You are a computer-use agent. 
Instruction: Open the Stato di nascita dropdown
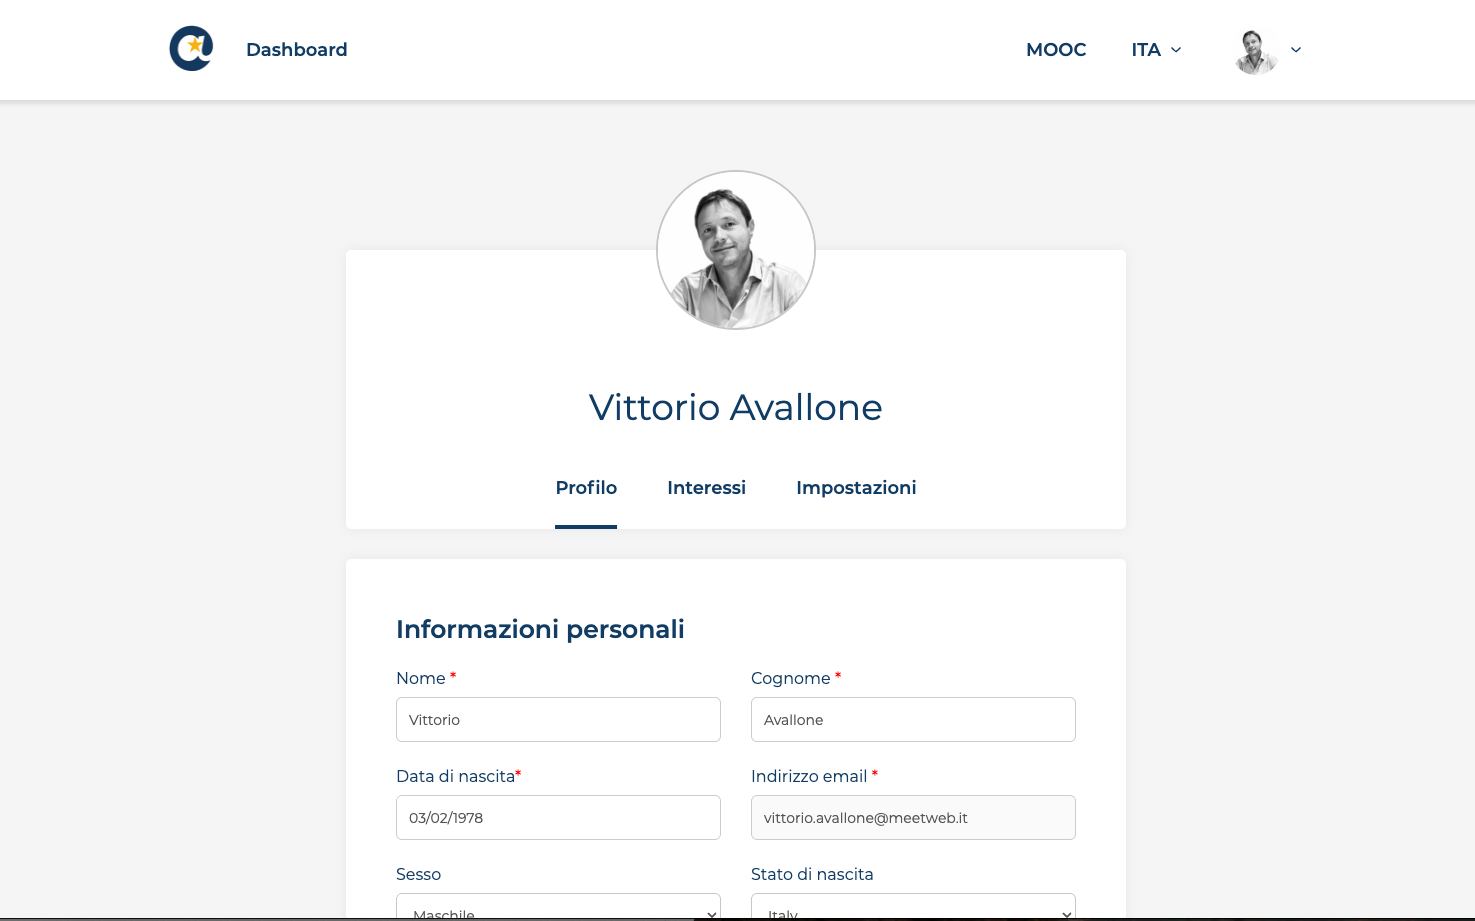tap(912, 910)
